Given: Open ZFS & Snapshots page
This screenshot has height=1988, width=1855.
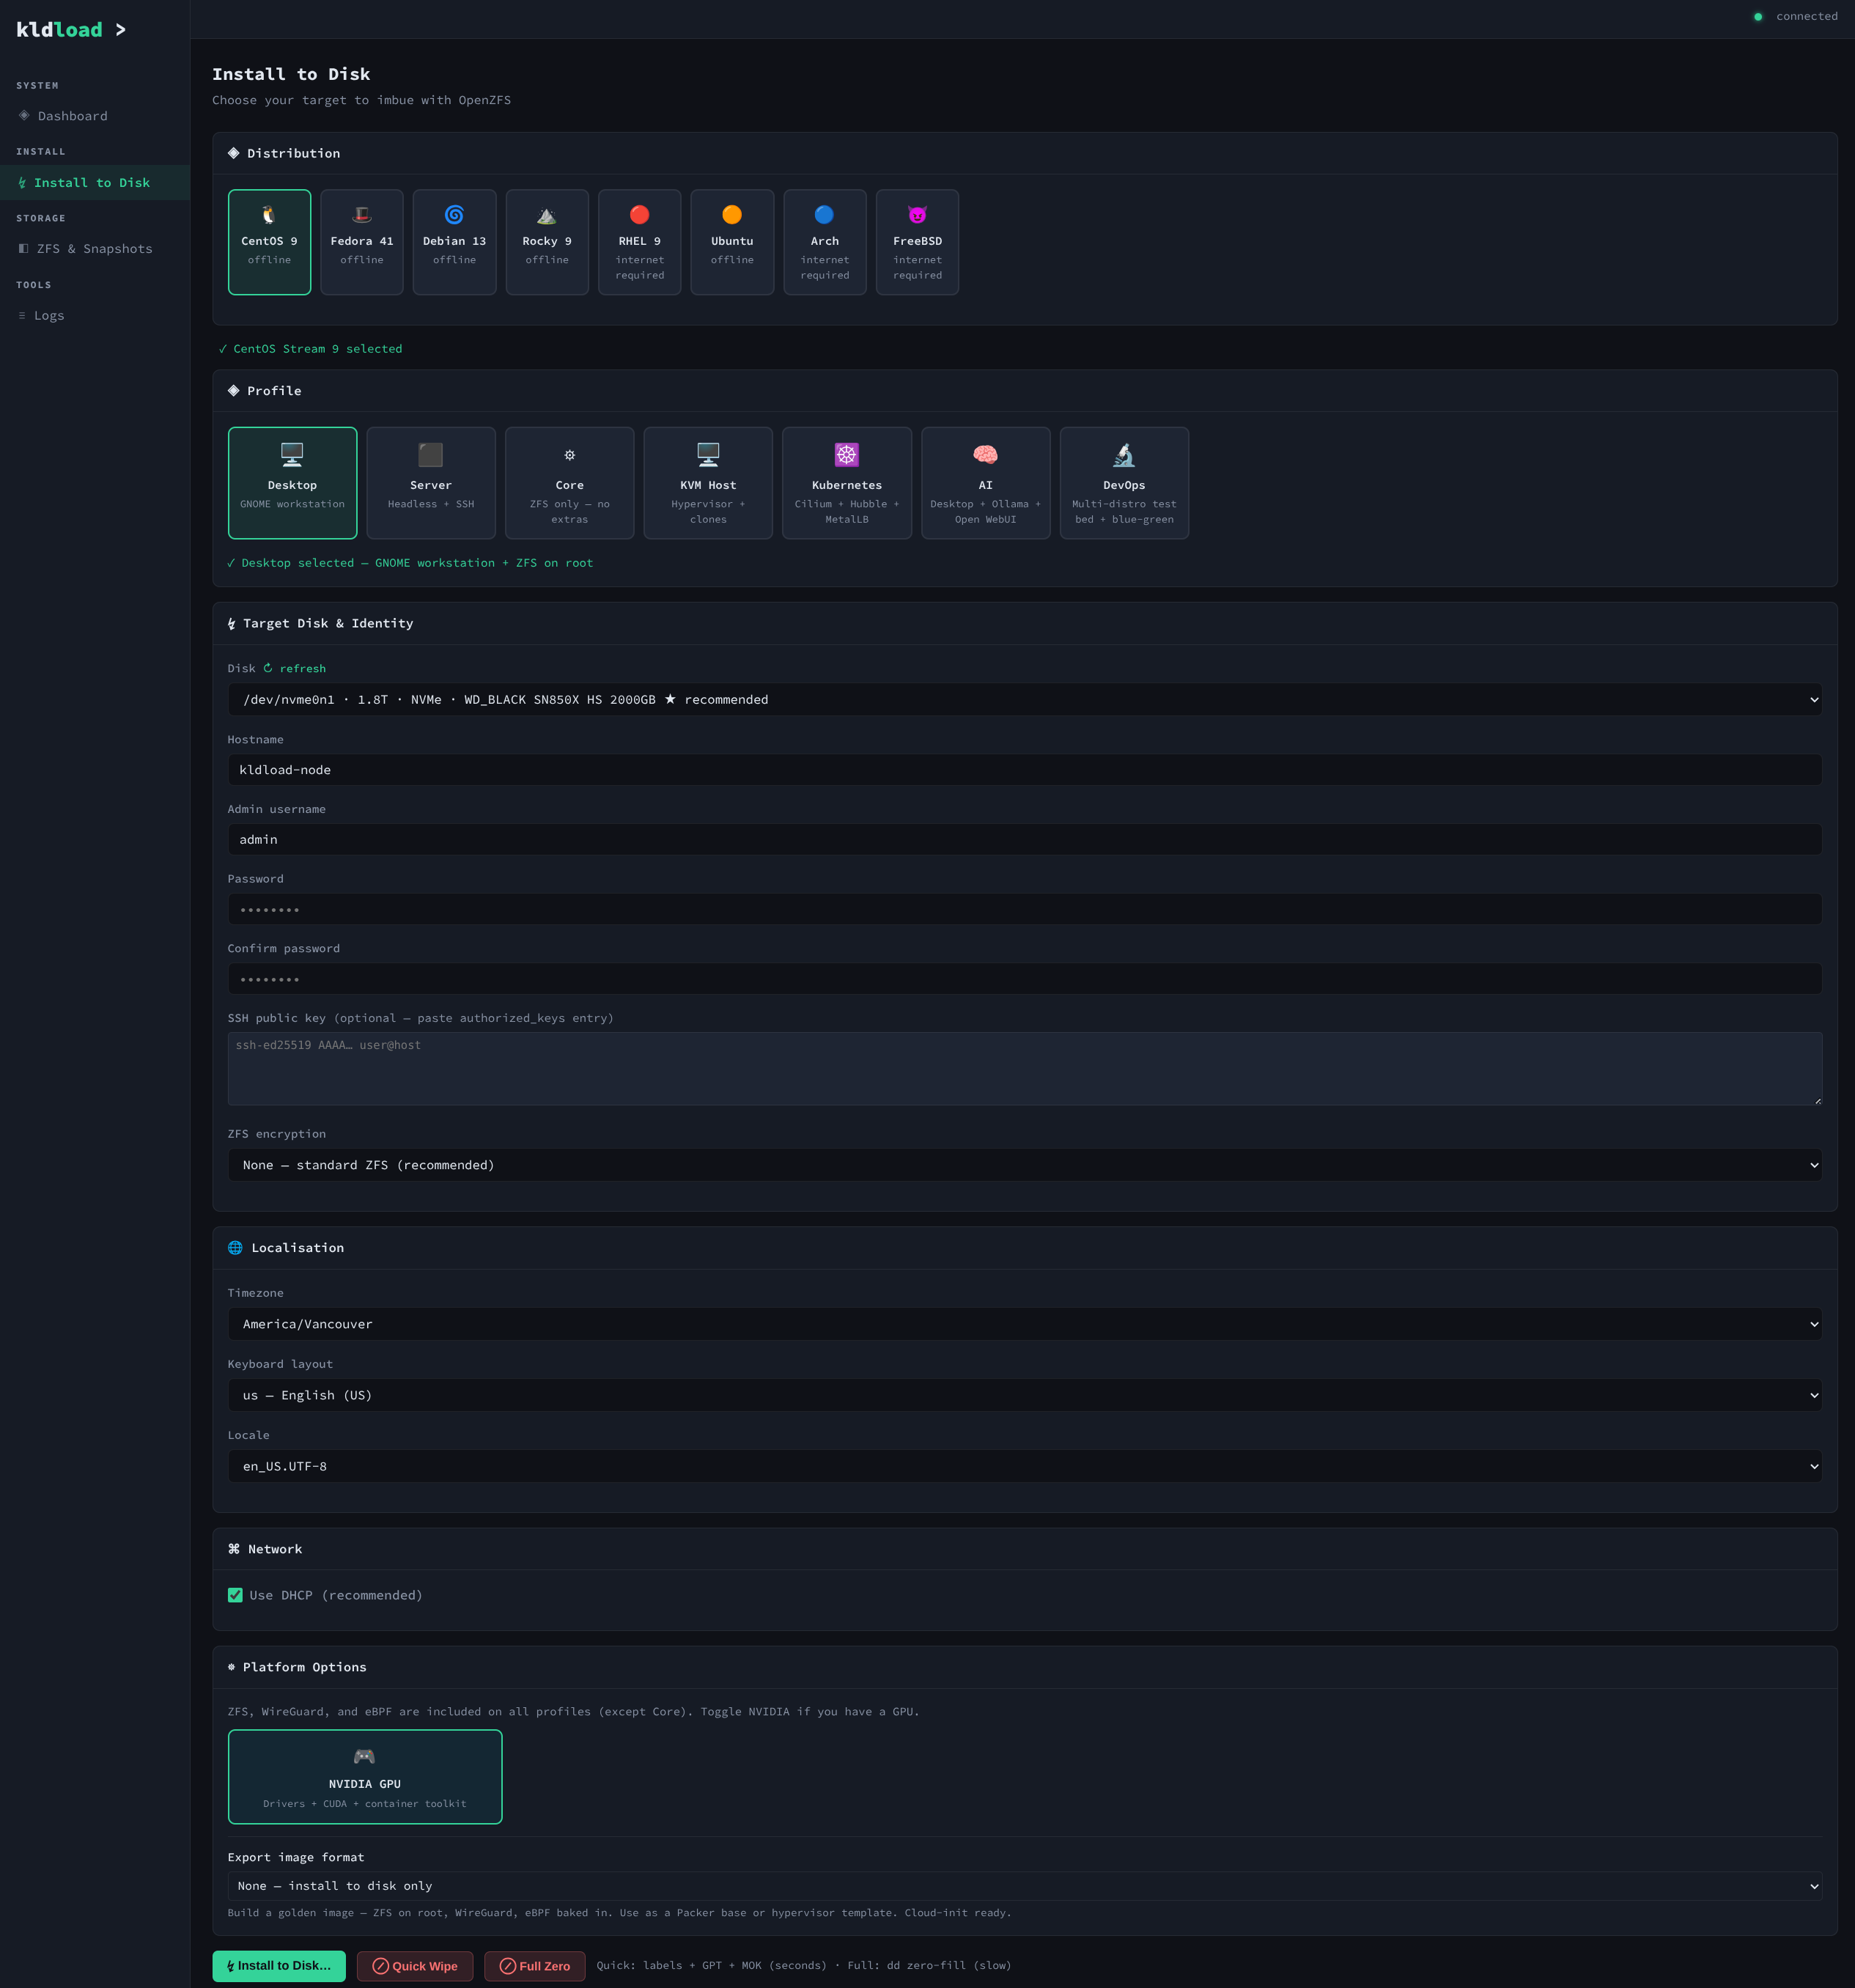Looking at the screenshot, I should coord(95,249).
